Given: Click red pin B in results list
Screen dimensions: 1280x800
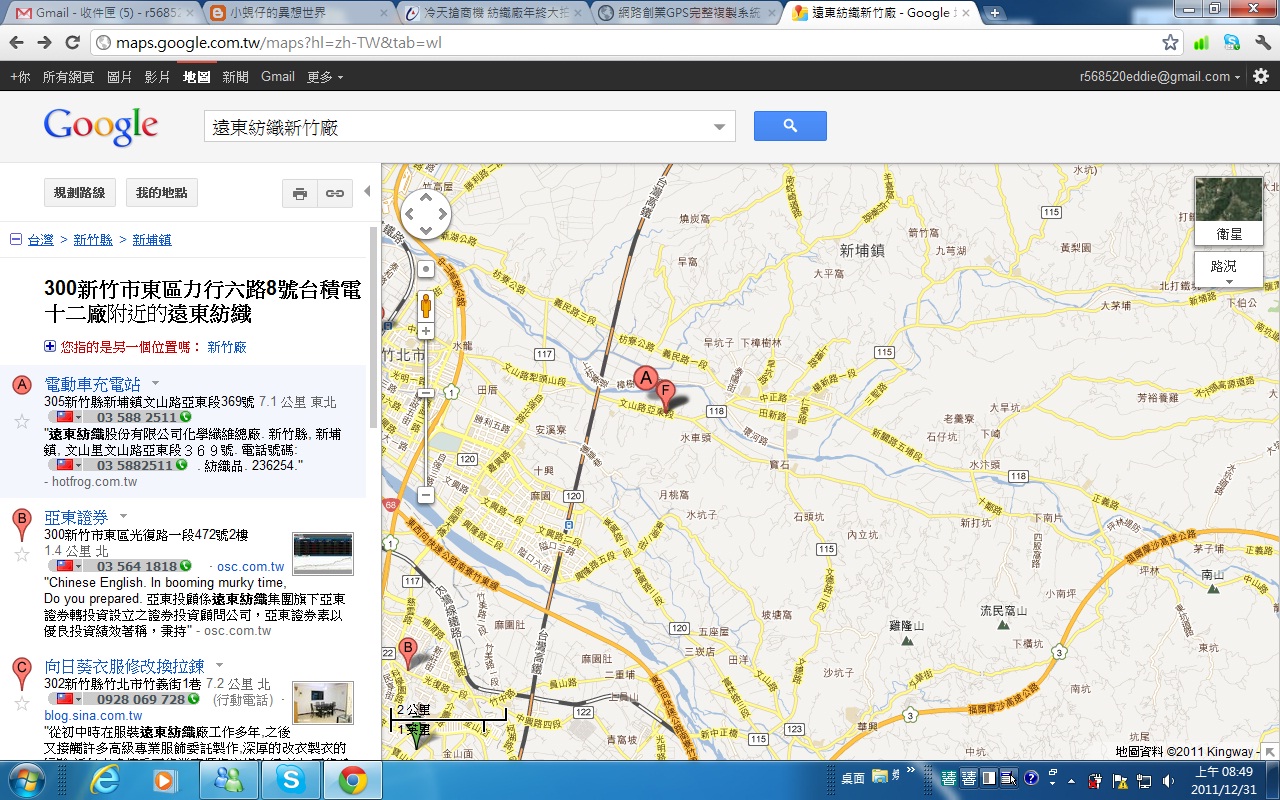Looking at the screenshot, I should (x=21, y=524).
